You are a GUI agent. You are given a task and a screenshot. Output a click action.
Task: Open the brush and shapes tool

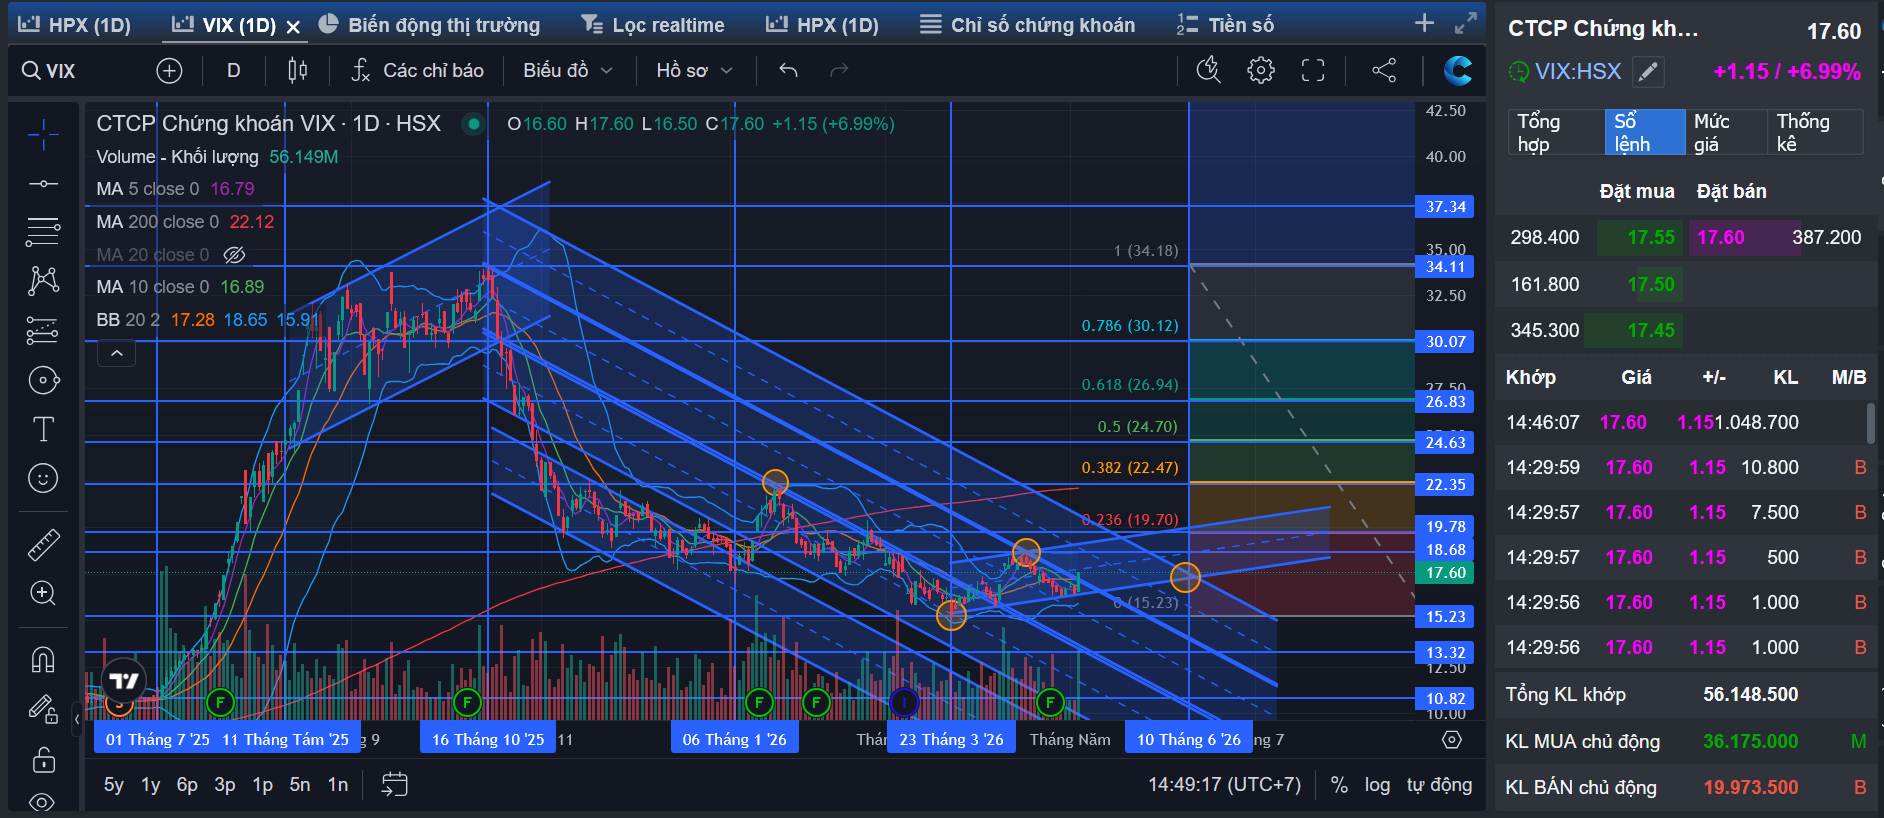tap(43, 380)
